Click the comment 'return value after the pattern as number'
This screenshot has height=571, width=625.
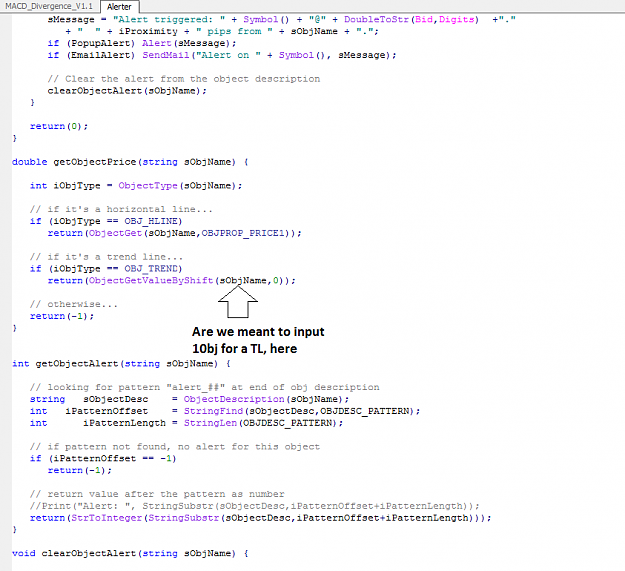[157, 494]
